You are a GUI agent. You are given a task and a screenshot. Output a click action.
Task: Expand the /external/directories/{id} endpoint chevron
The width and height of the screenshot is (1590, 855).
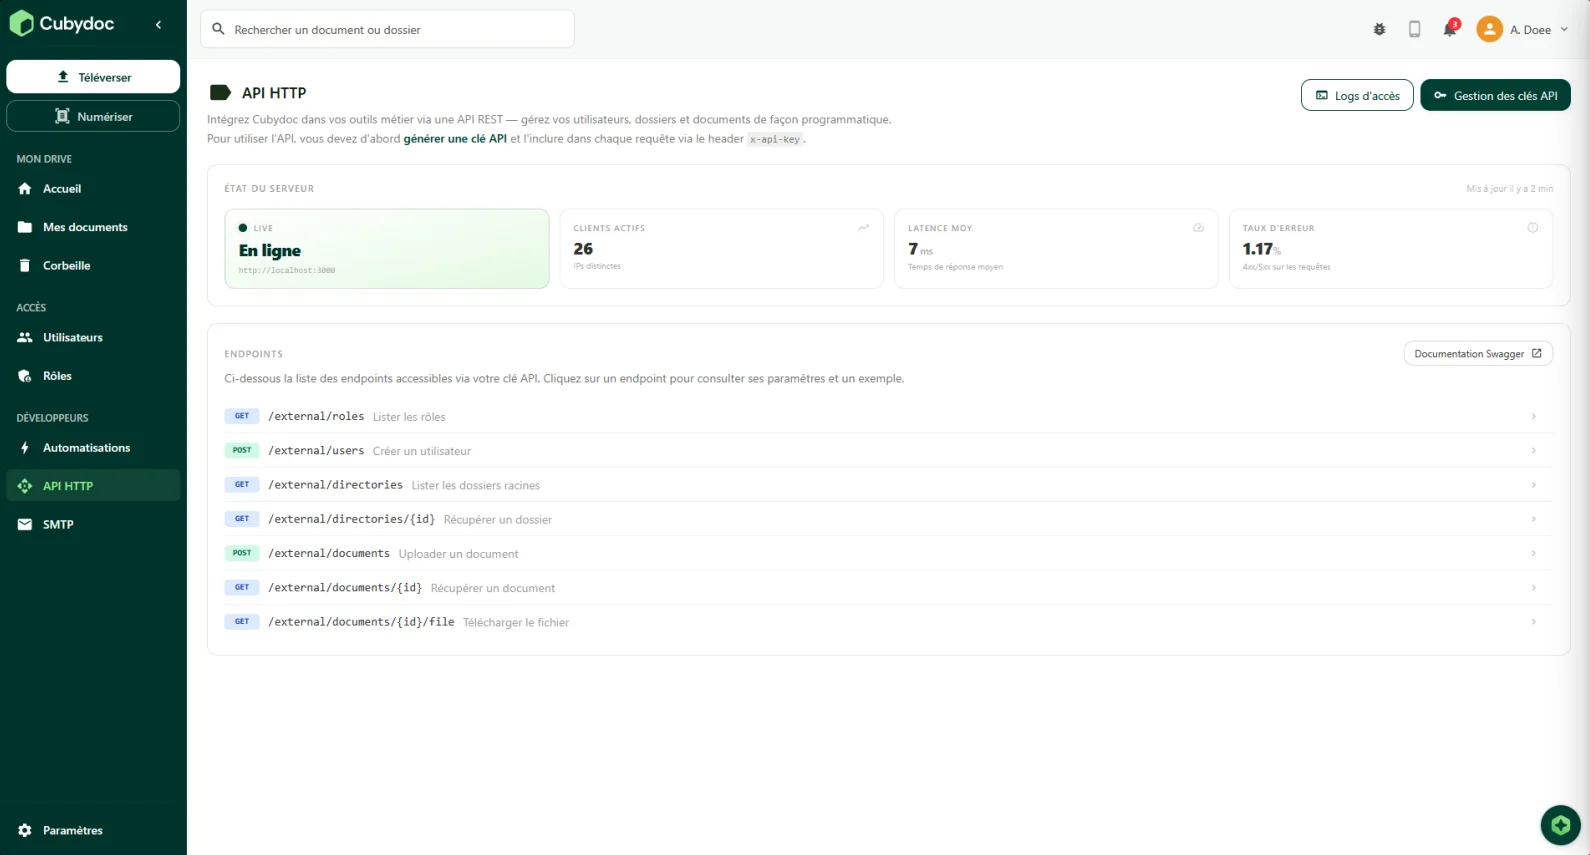point(1533,519)
